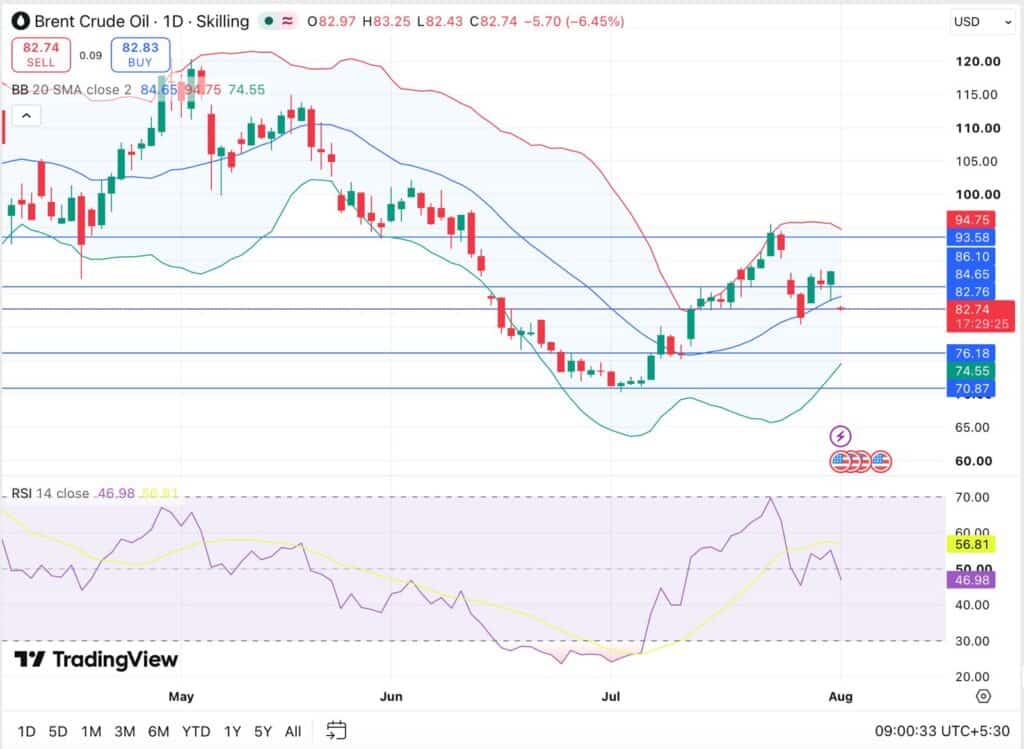Screen dimensions: 1024x749
Task: Click the 09:00:33 UTC+5:30 timezone button
Action: click(x=942, y=731)
